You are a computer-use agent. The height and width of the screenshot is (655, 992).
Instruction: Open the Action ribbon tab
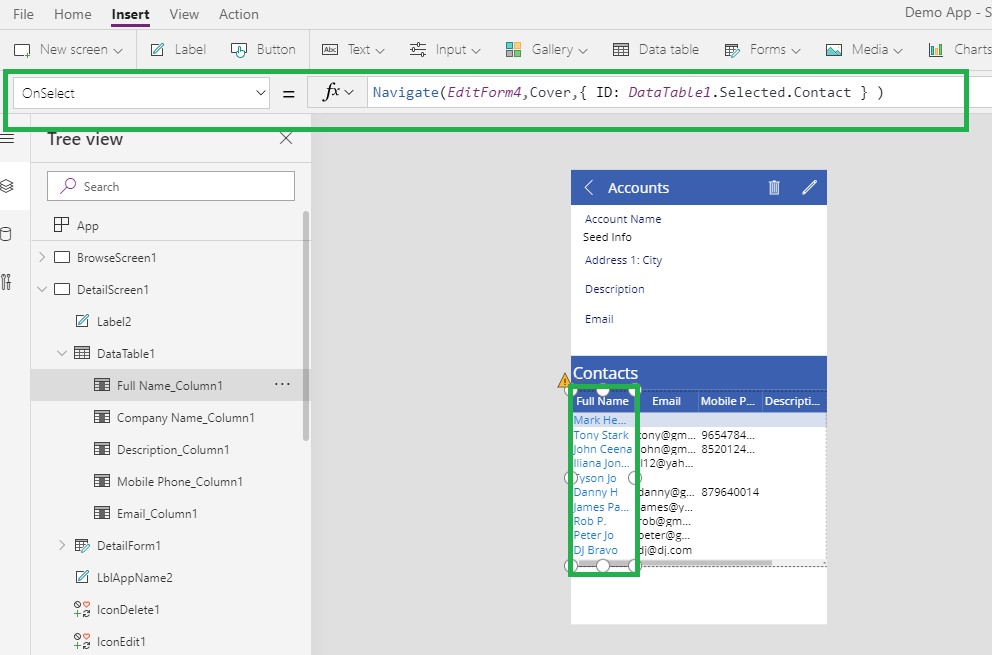click(x=238, y=14)
